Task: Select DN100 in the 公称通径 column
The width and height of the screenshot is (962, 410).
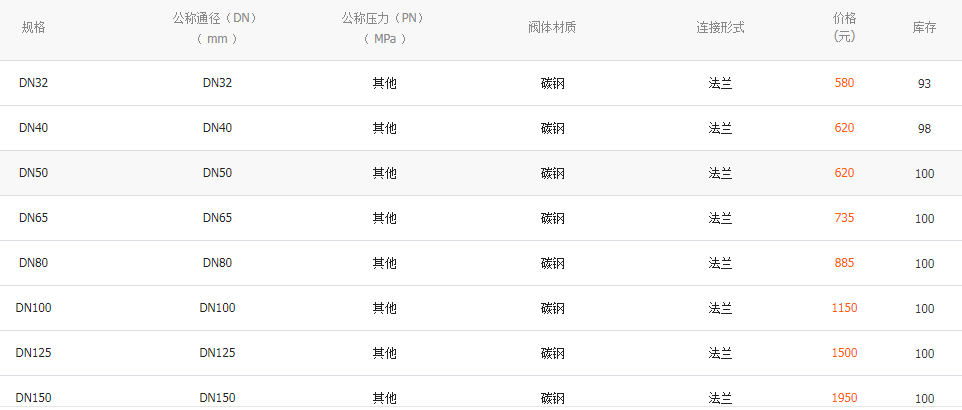Action: pos(217,308)
